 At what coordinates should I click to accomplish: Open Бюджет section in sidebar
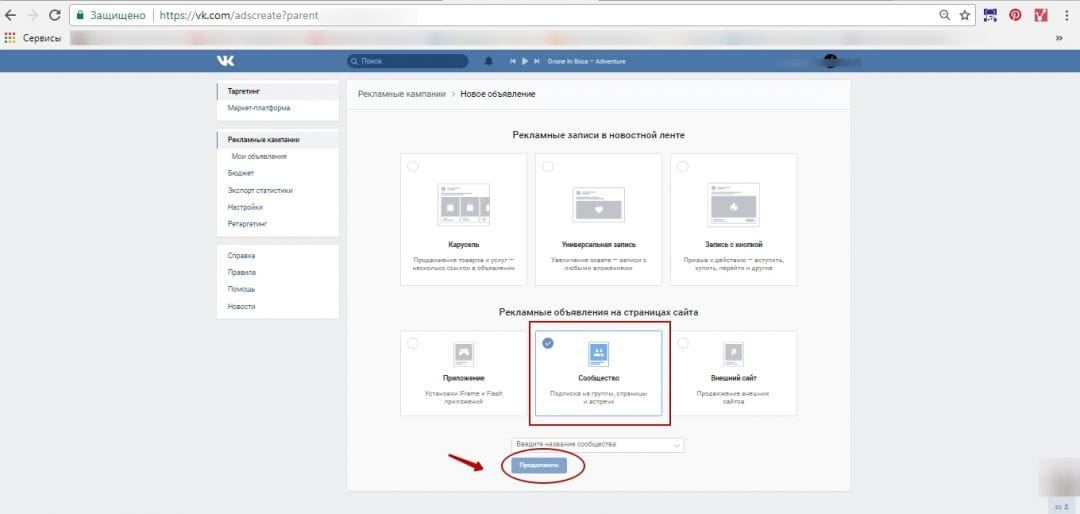click(240, 173)
